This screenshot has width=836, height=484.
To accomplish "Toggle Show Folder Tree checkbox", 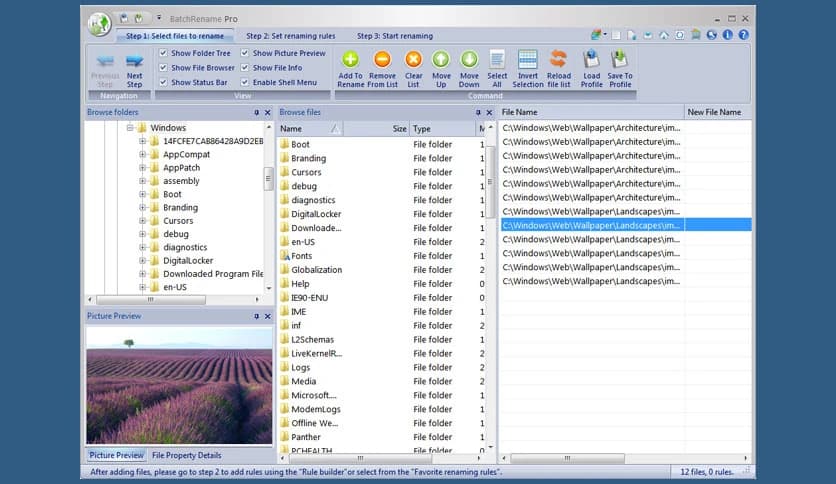I will 163,53.
